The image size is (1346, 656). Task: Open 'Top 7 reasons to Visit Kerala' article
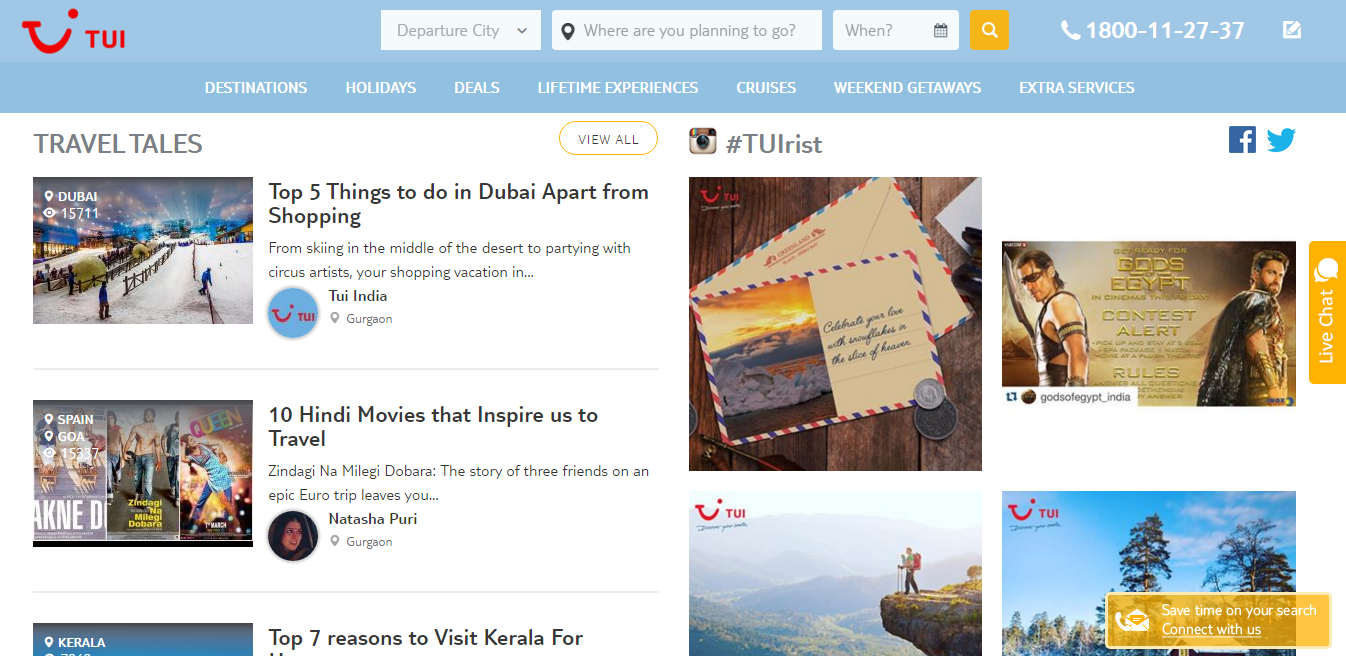click(x=426, y=640)
